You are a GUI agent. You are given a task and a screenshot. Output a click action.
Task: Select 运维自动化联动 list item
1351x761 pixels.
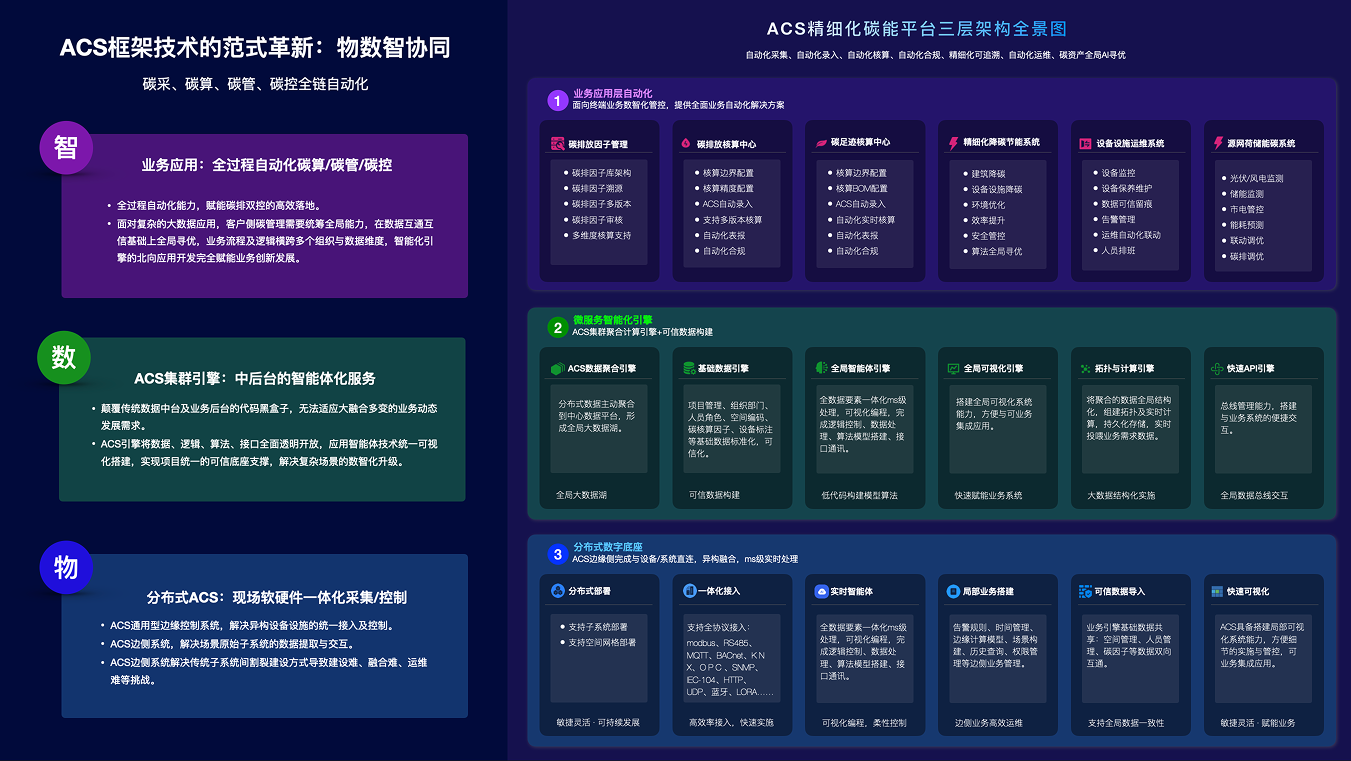coord(1131,235)
